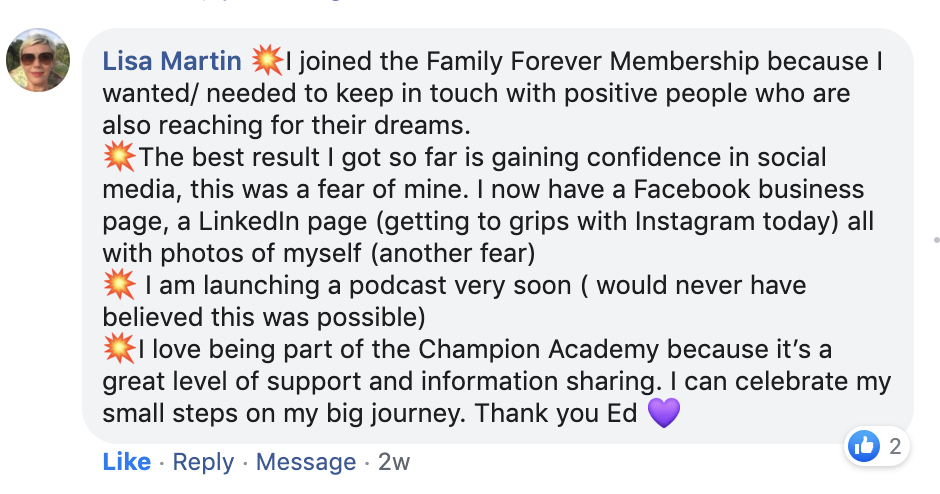The image size is (940, 494).
Task: Click the emoji before "I love being part"
Action: (x=120, y=349)
